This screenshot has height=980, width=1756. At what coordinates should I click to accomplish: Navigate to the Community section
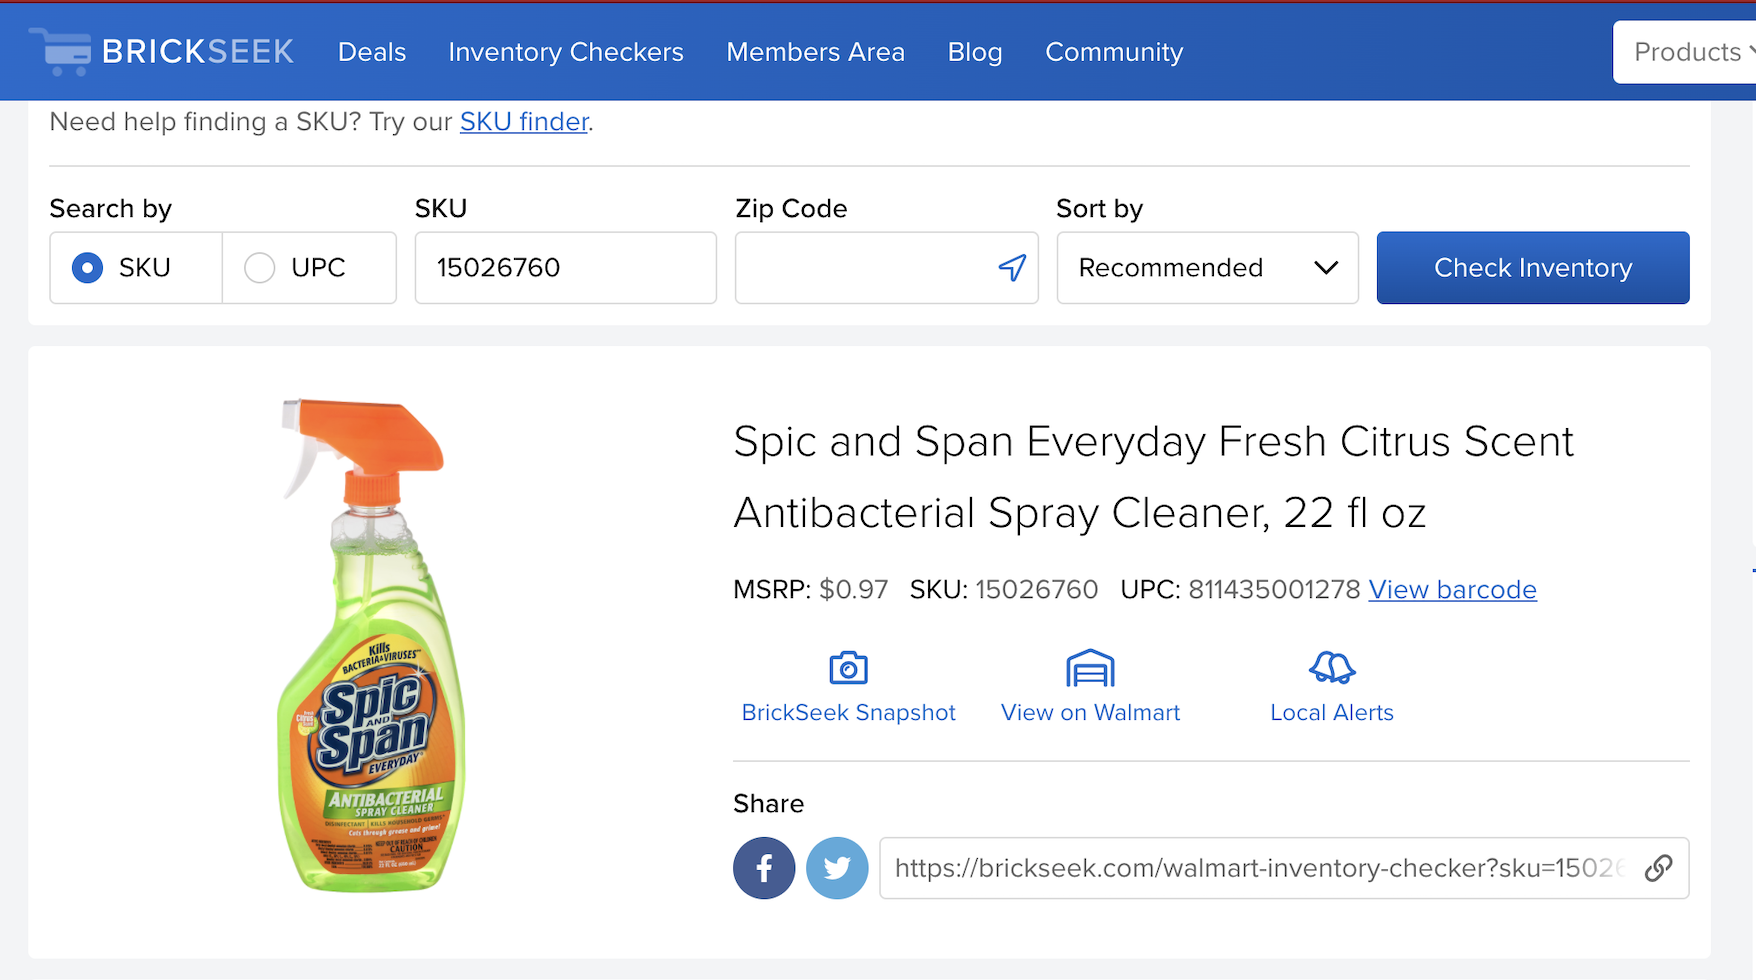click(x=1113, y=52)
